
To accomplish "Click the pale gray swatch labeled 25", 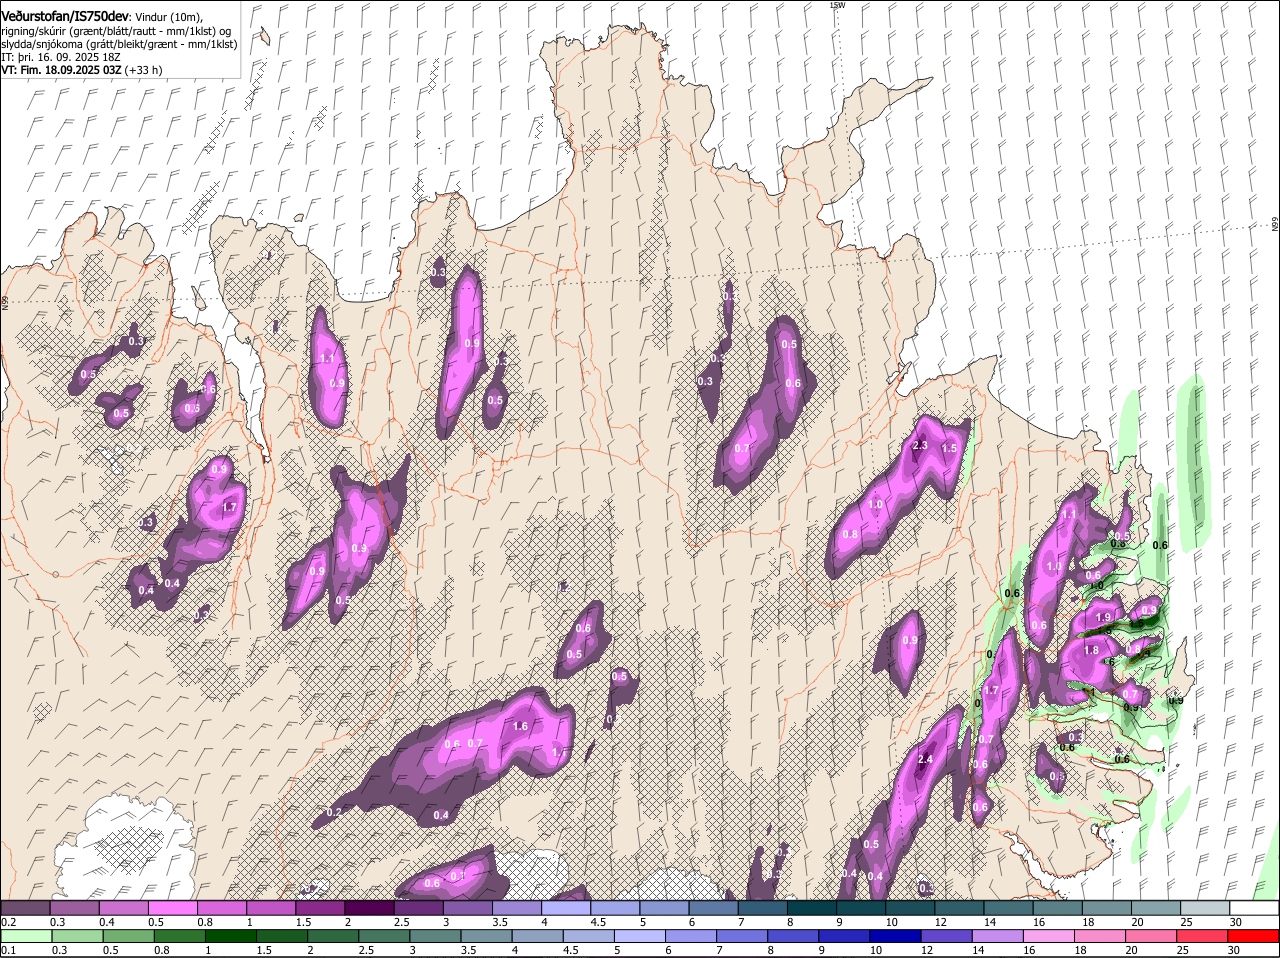I will [1205, 908].
